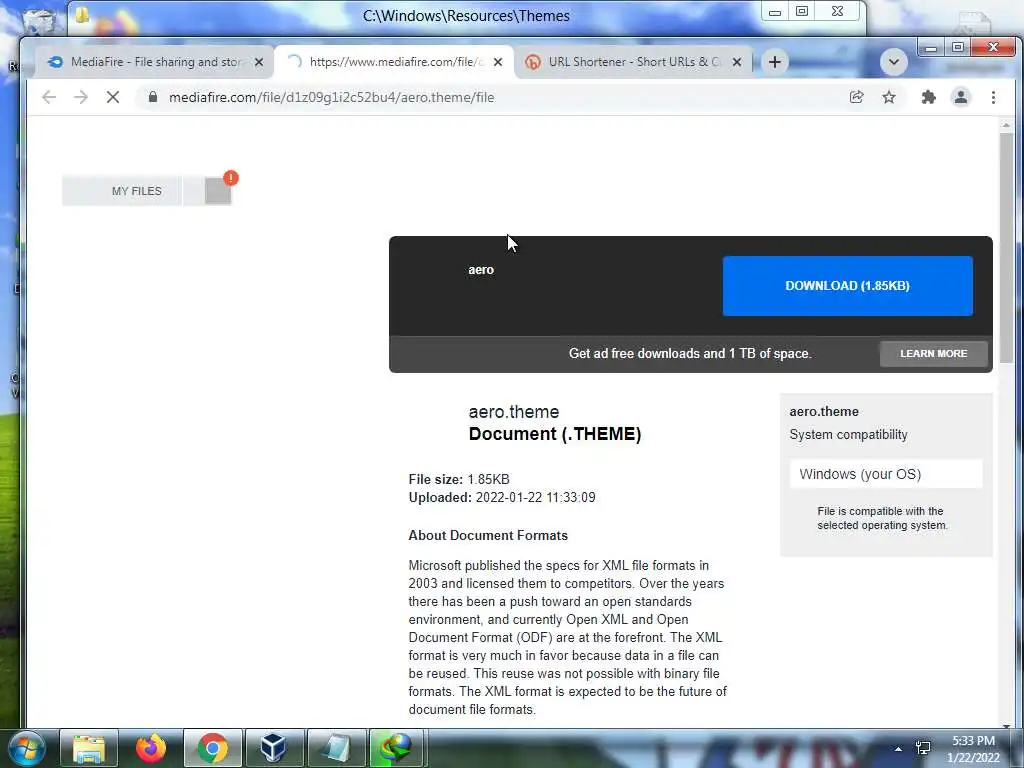Screen dimensions: 1024x768
Task: Open the Chrome profile avatar
Action: point(961,97)
